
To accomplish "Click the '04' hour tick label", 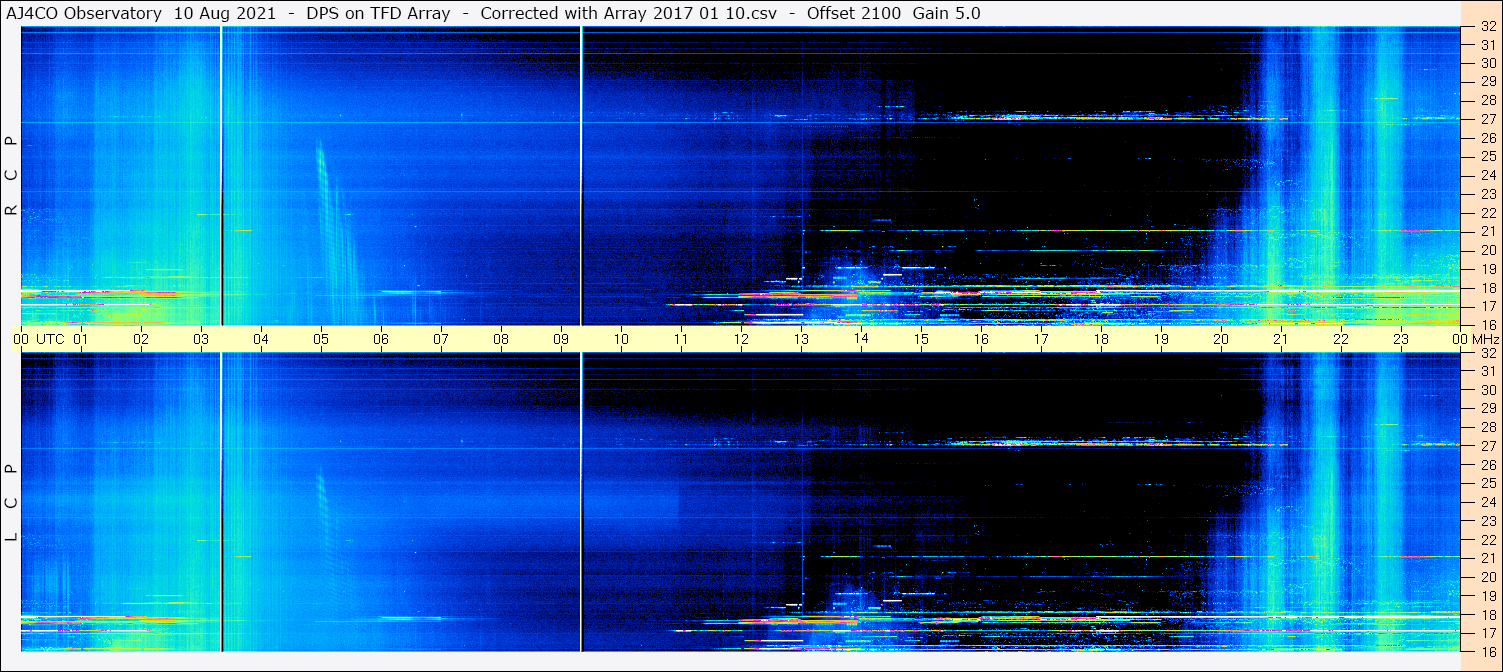I will click(261, 339).
